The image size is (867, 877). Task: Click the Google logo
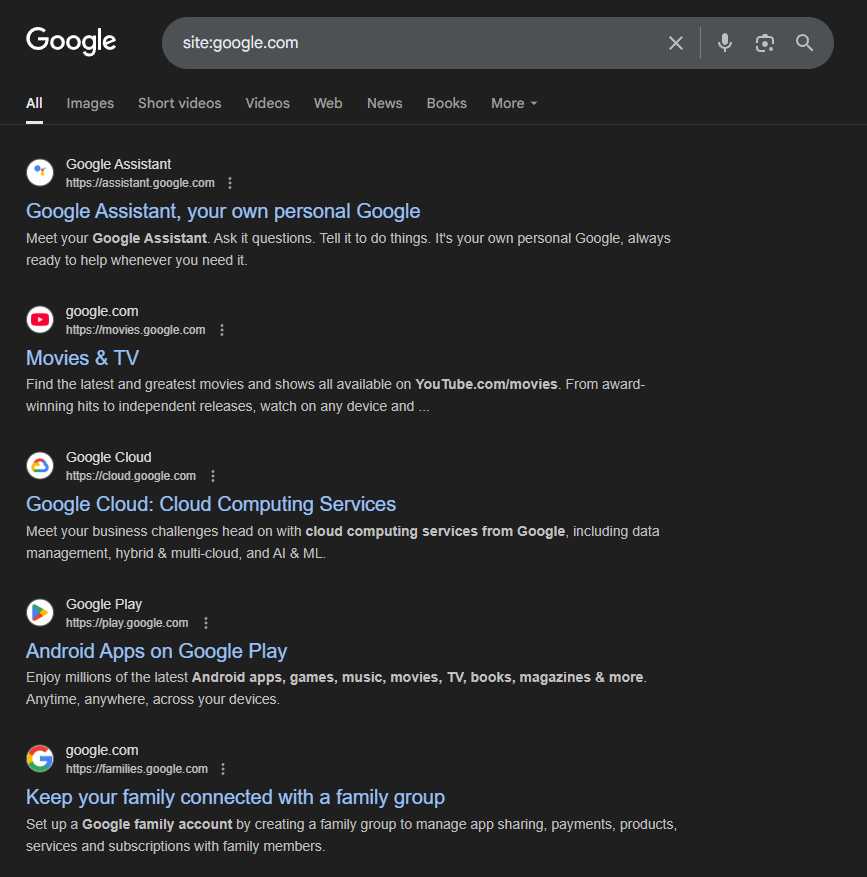click(71, 41)
